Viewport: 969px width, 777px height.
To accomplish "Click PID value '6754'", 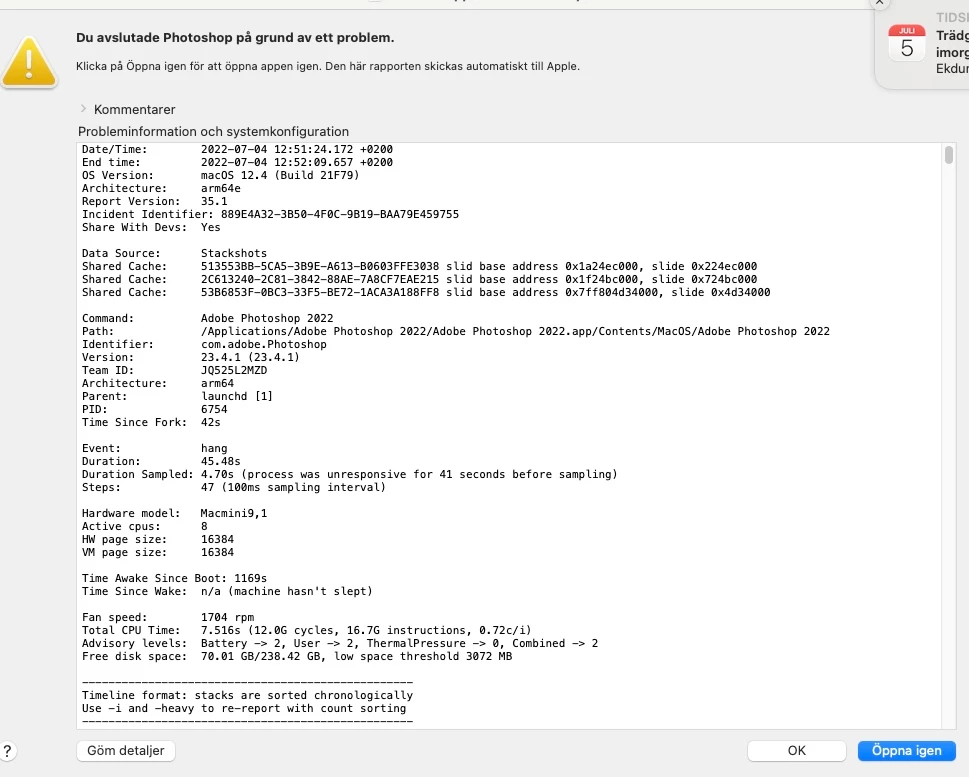I will (214, 409).
